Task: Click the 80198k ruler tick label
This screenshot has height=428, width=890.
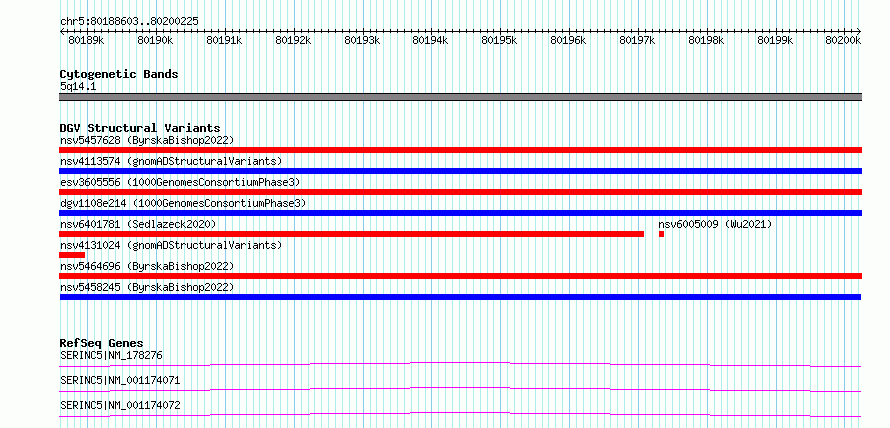Action: coord(706,41)
